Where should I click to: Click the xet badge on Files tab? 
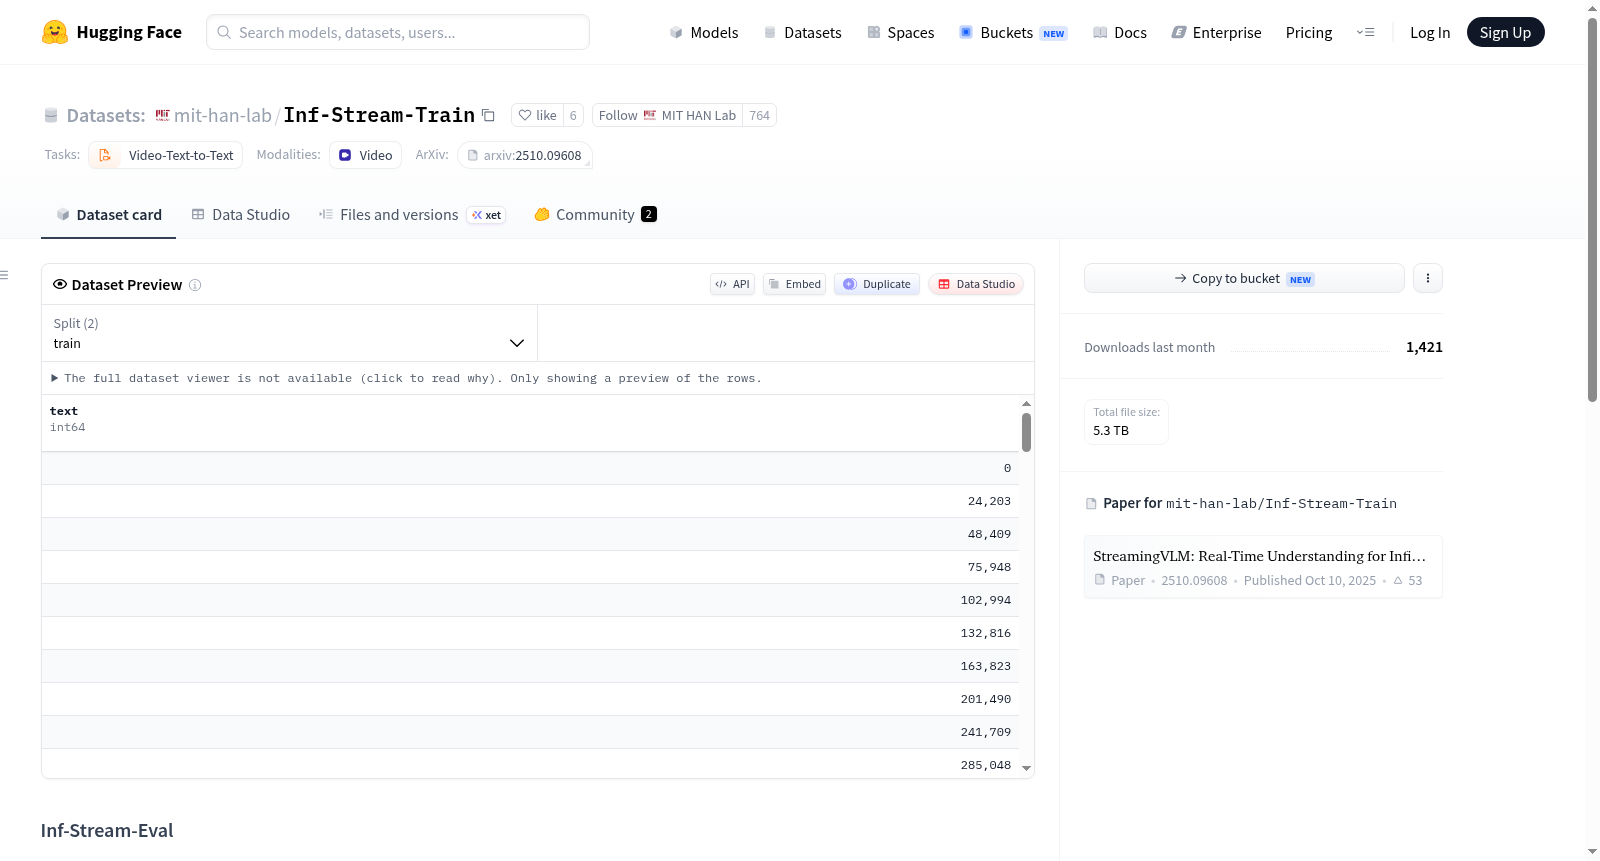(x=486, y=215)
